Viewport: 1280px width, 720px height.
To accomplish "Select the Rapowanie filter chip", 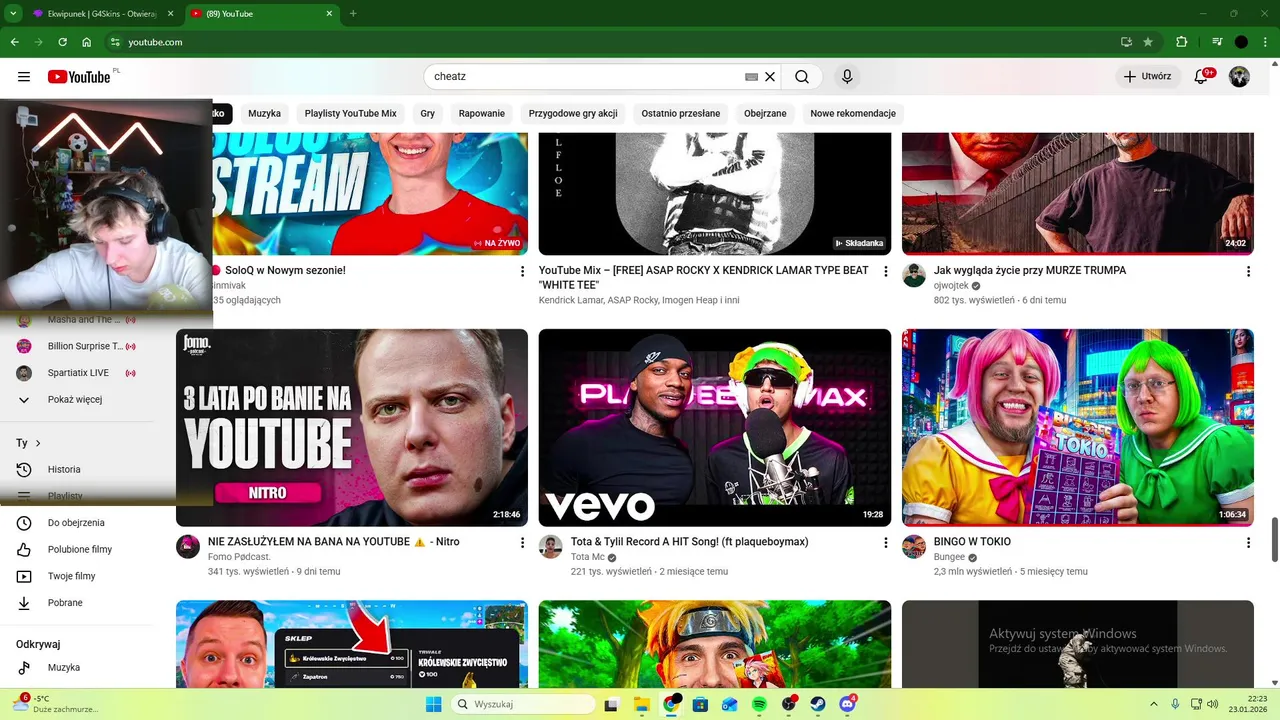I will (x=482, y=113).
